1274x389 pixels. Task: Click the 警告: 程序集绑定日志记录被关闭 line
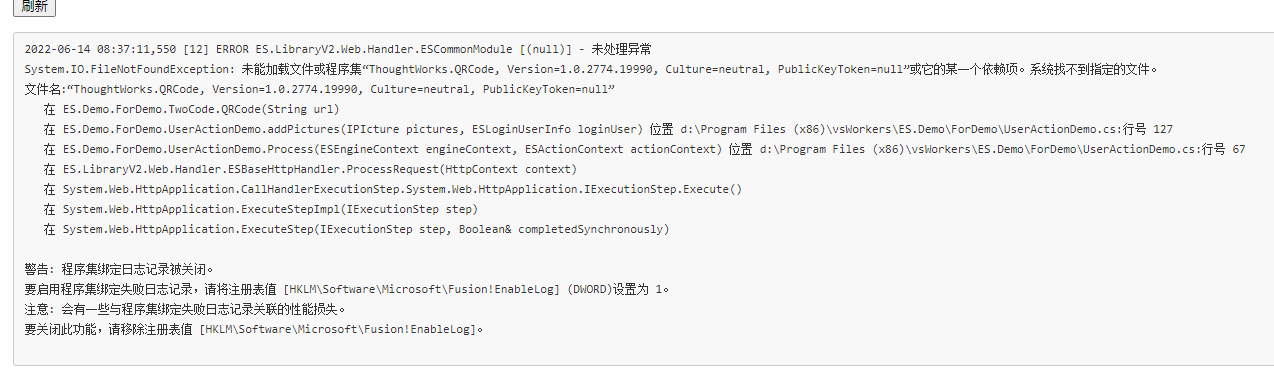(x=119, y=269)
